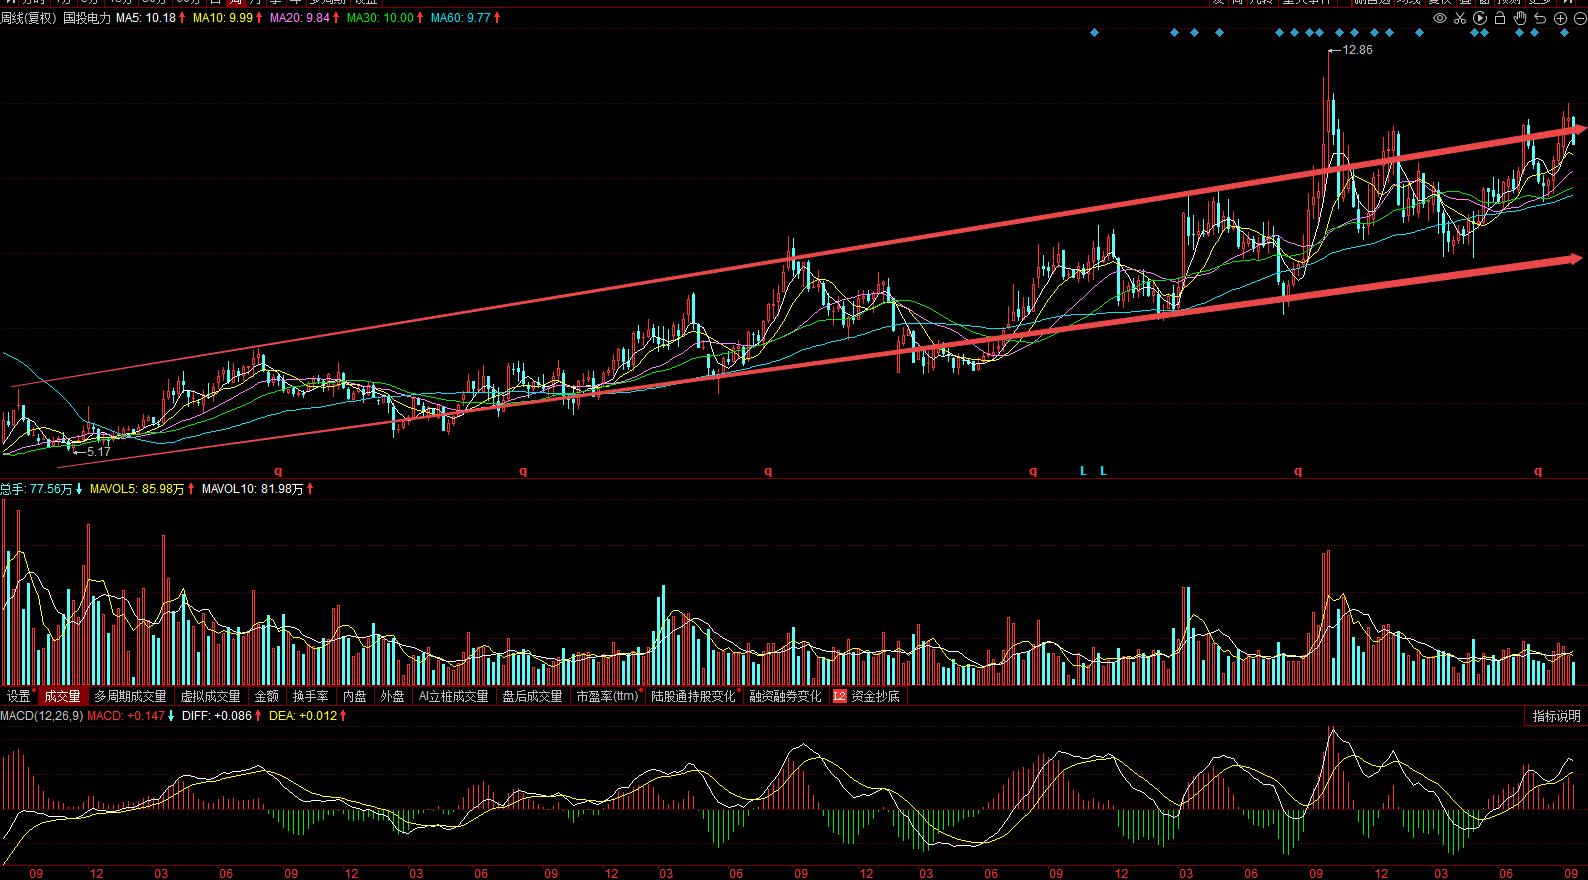Image resolution: width=1588 pixels, height=880 pixels.
Task: Zoom in with the plus circle icon
Action: 1560,18
